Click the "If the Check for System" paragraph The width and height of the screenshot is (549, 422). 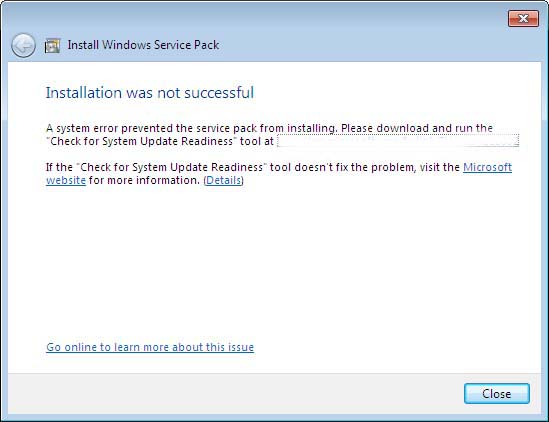point(279,174)
